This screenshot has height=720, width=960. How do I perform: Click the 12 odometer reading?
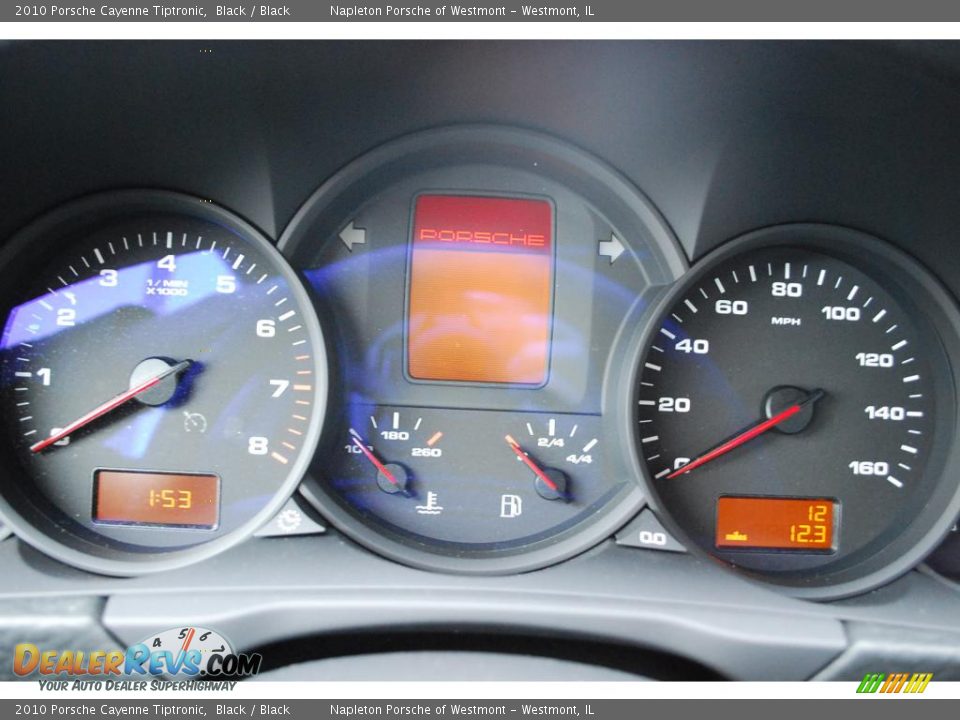(817, 512)
